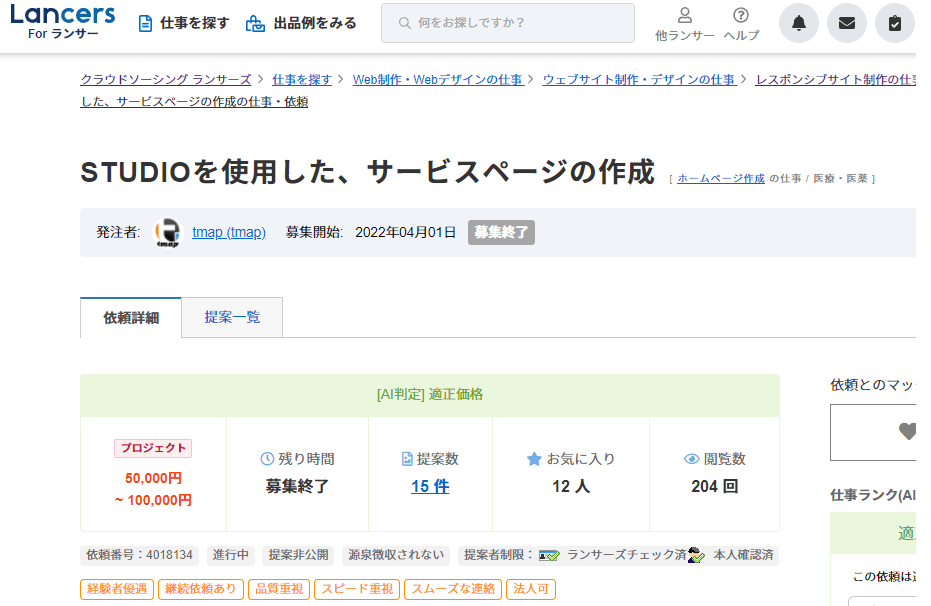The image size is (931, 606).
Task: Click the 他ランサー person icon
Action: tap(685, 16)
